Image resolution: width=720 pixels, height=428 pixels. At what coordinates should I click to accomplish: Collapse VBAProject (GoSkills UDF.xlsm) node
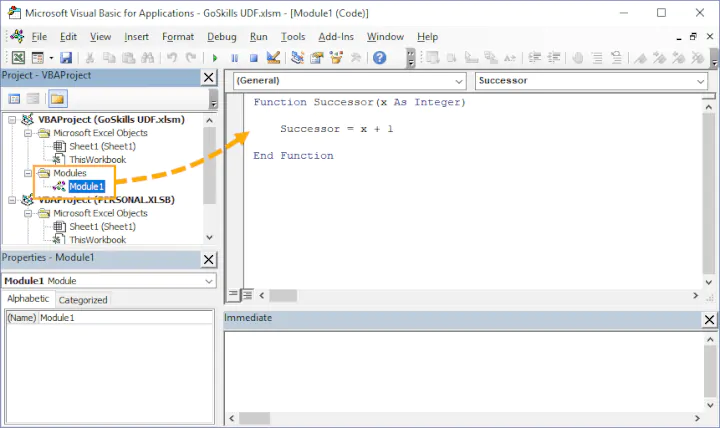point(12,120)
